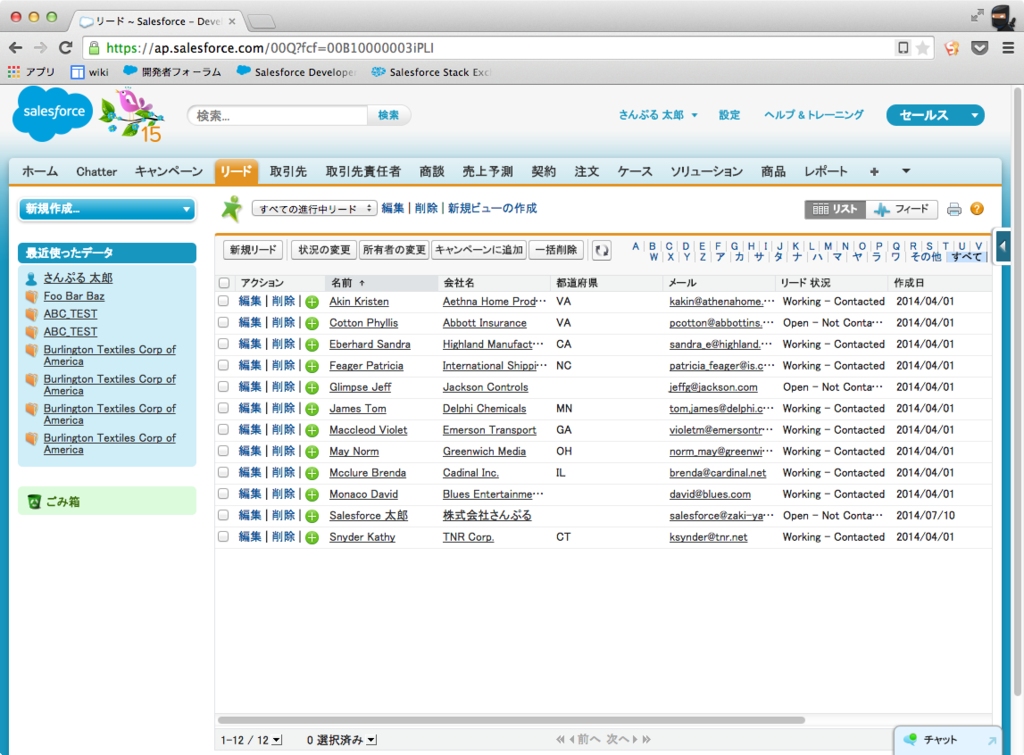This screenshot has height=755, width=1024.
Task: Open the チャット chat panel
Action: point(947,740)
